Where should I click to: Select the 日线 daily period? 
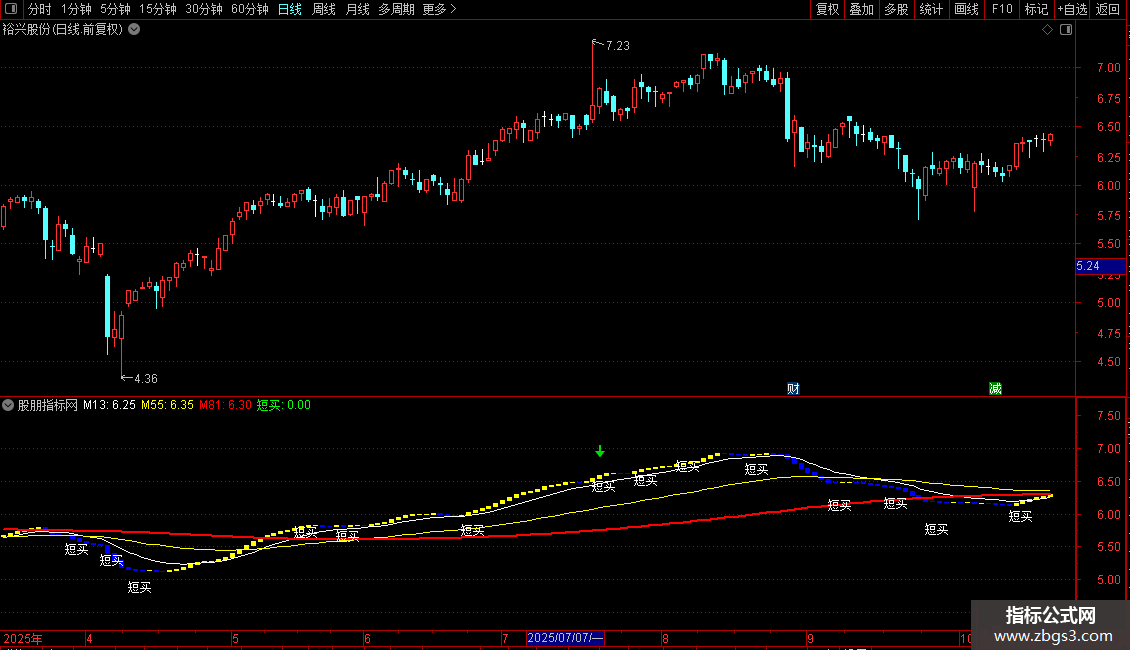pyautogui.click(x=290, y=9)
